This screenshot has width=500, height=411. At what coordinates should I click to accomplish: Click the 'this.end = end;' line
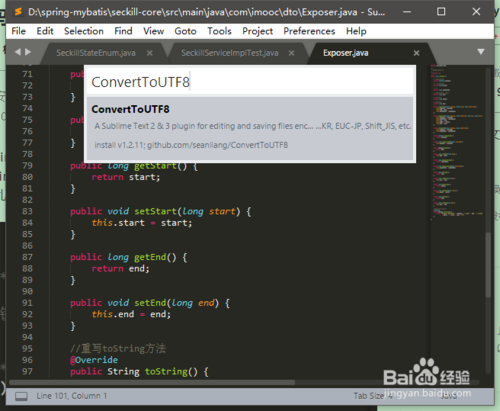131,314
